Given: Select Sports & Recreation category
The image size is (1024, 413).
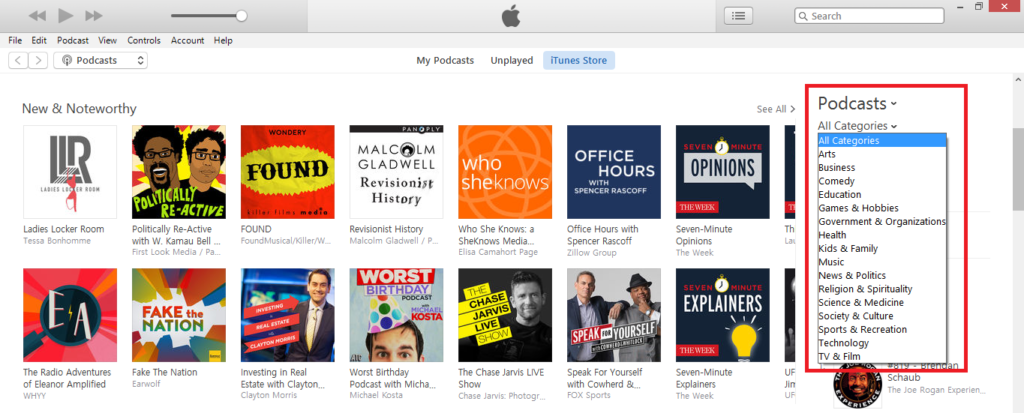Looking at the screenshot, I should (882, 329).
